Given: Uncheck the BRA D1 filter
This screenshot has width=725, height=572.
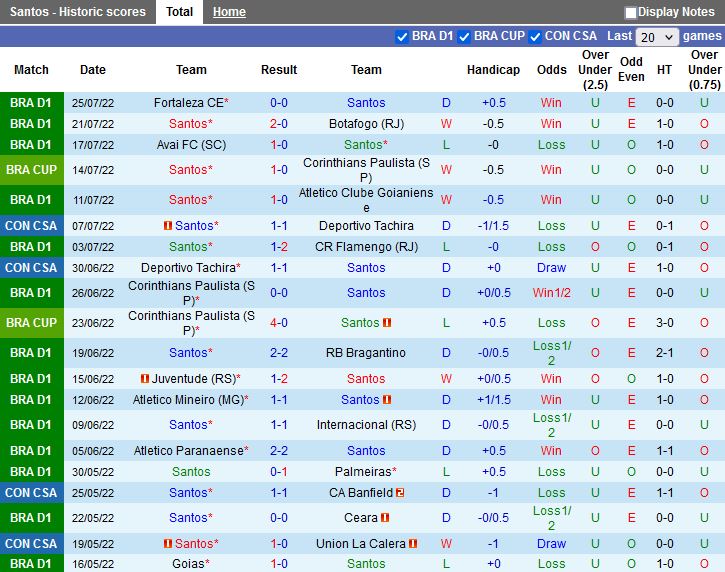Looking at the screenshot, I should (x=402, y=37).
